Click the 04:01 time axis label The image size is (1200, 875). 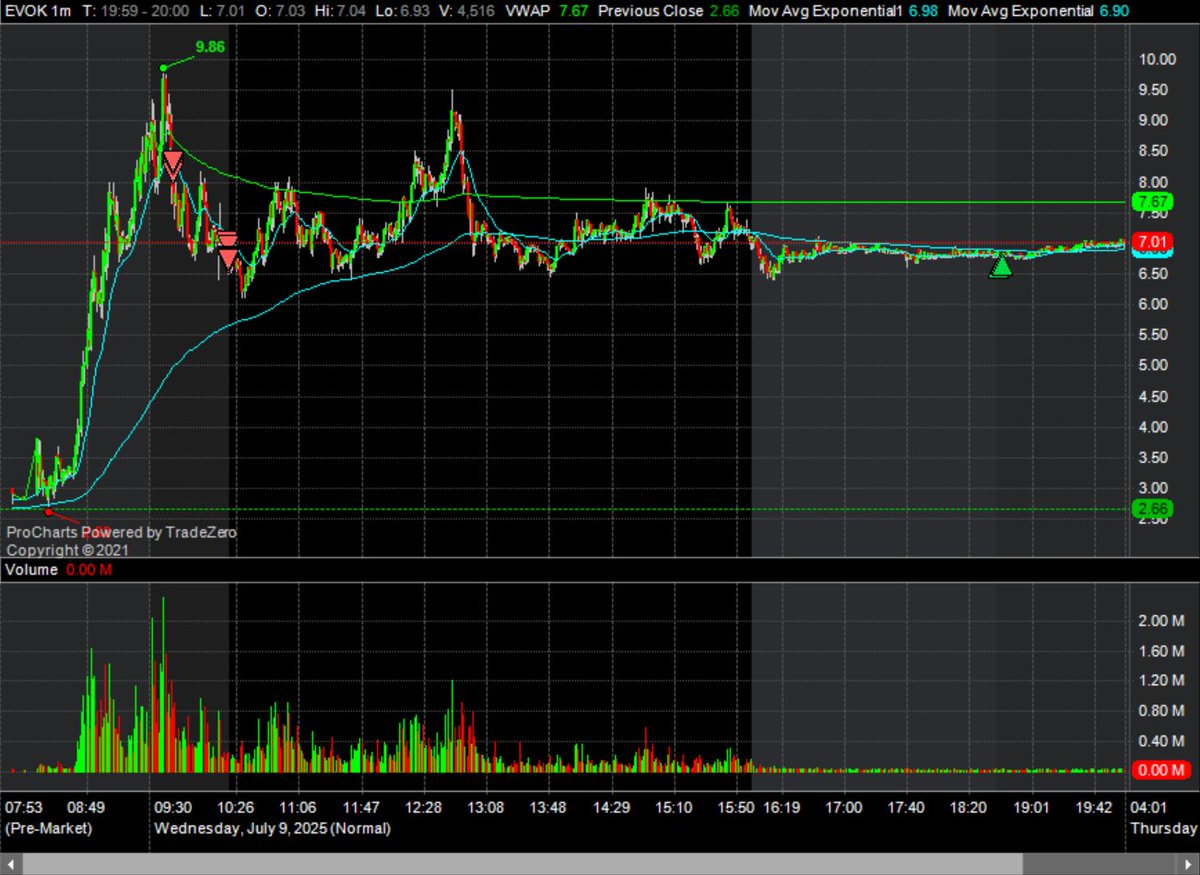1149,807
